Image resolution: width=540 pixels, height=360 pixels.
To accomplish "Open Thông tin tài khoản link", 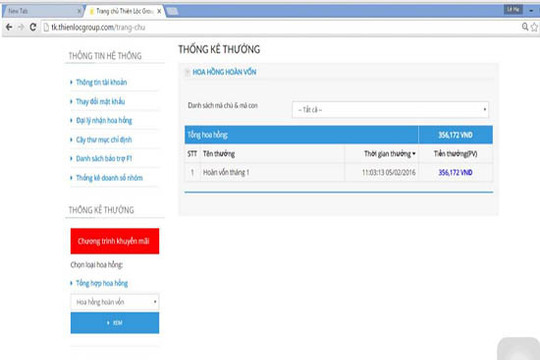I will 101,82.
